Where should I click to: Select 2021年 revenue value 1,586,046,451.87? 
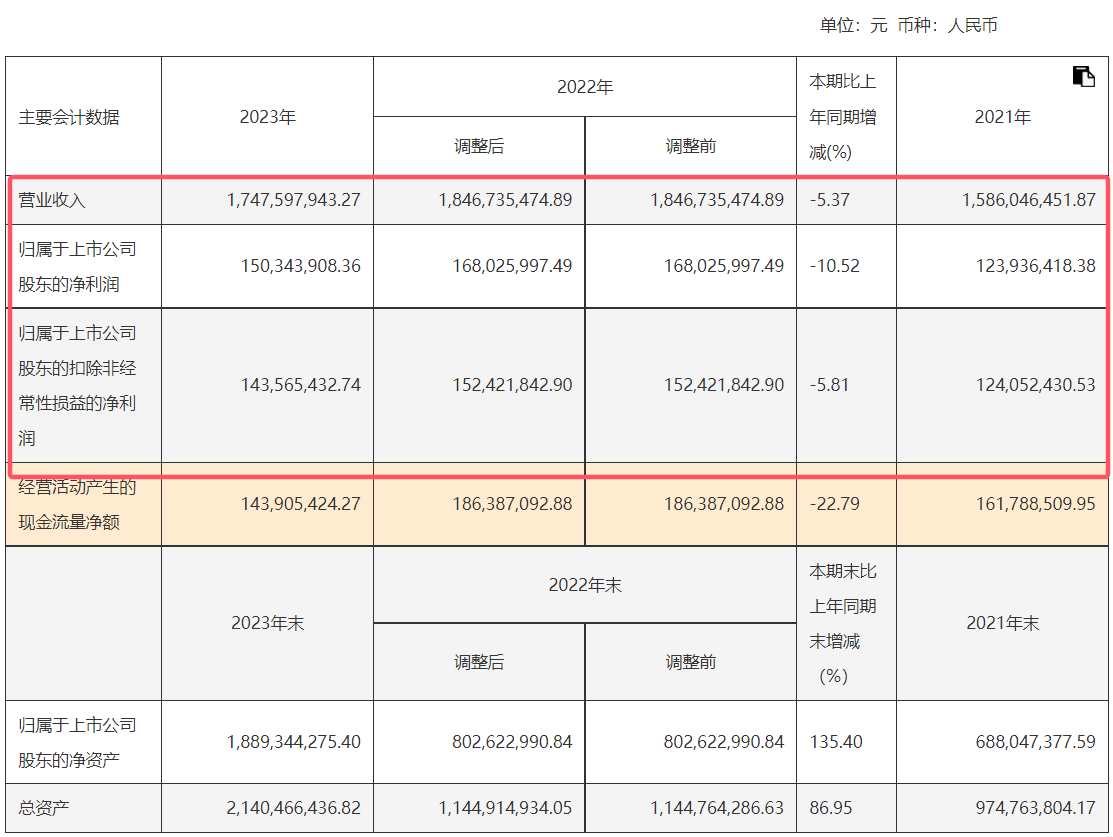coord(1029,200)
